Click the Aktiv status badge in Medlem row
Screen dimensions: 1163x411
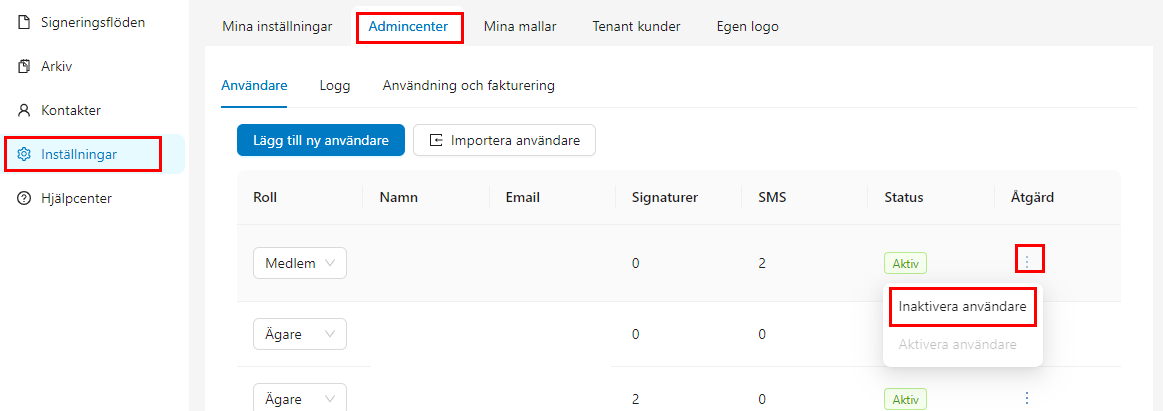pyautogui.click(x=905, y=263)
